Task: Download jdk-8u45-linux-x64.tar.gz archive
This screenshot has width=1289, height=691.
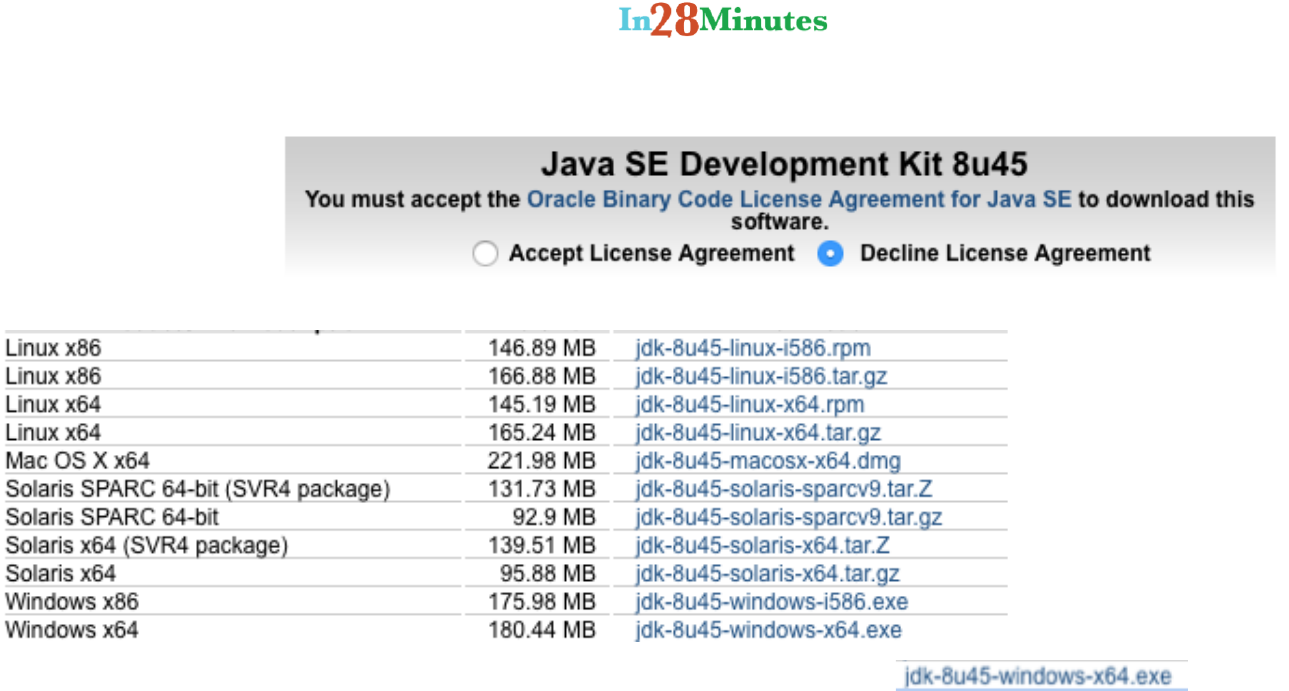Action: click(758, 433)
